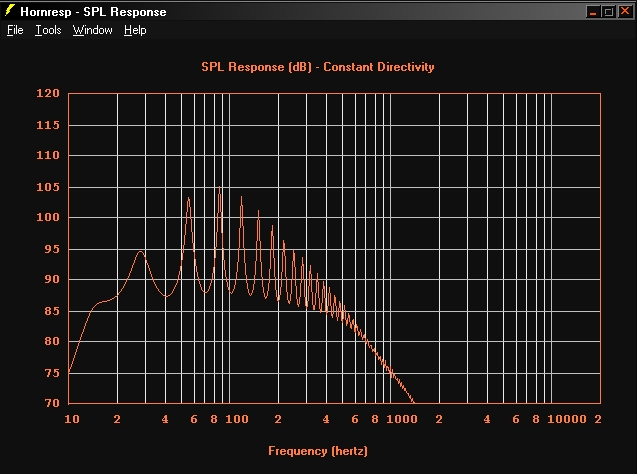
Task: Click the 'Hornresp - SPL Response' window title
Action: (93, 12)
